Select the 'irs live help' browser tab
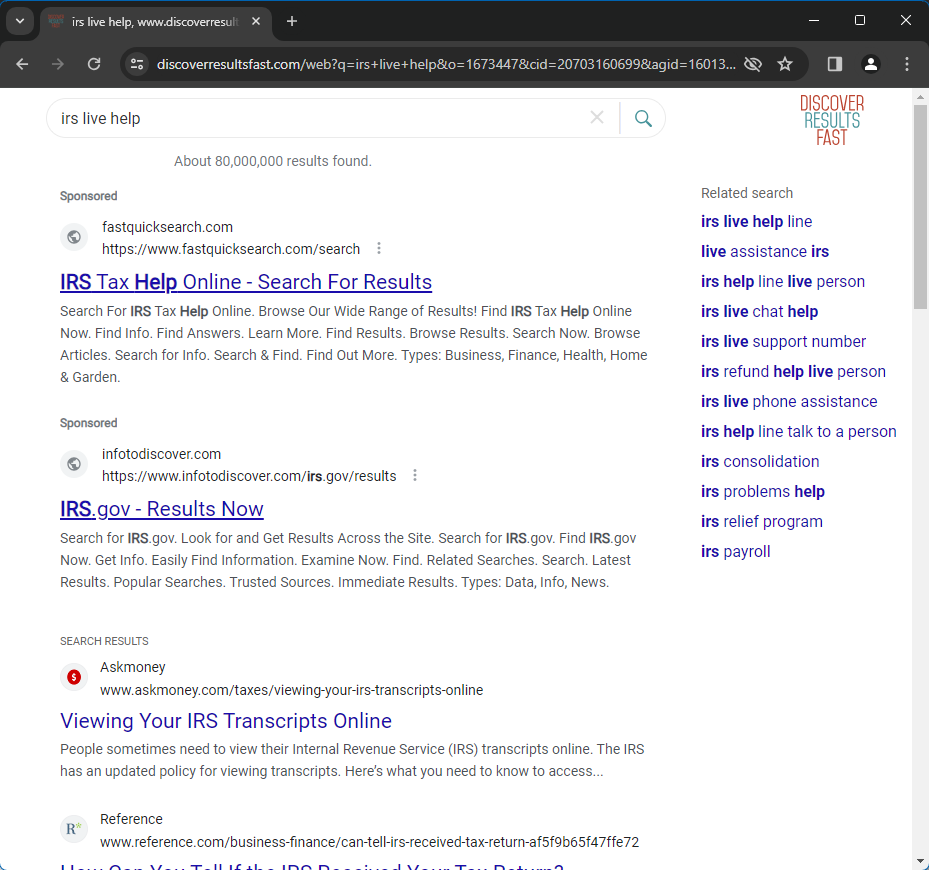This screenshot has width=929, height=870. tap(150, 21)
